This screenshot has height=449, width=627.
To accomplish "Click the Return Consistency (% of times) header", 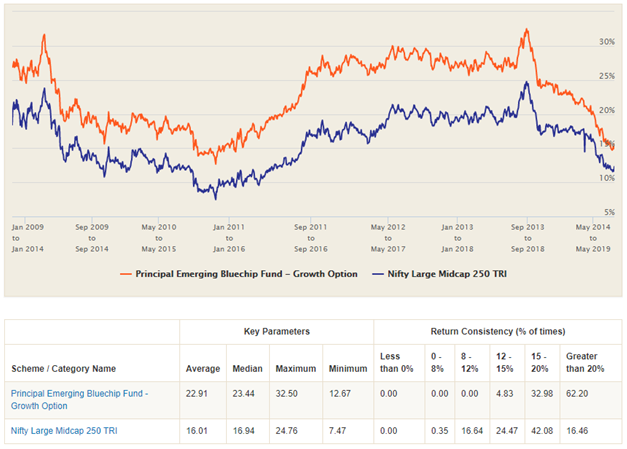I will tap(497, 329).
